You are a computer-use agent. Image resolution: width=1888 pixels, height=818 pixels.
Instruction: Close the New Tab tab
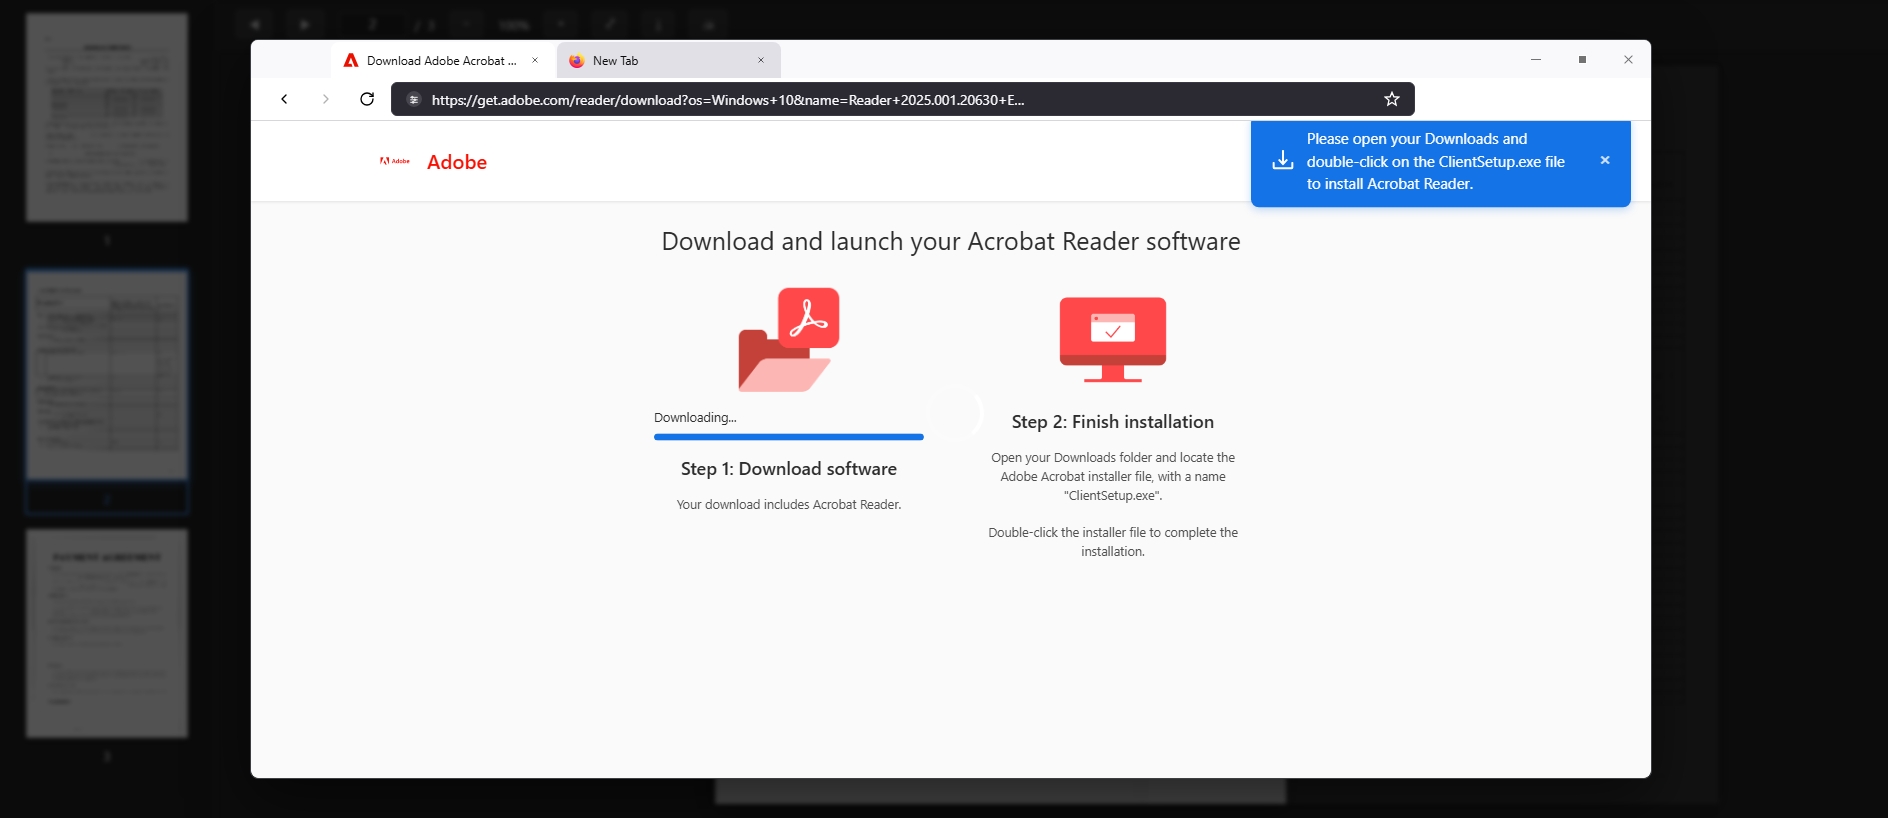761,60
